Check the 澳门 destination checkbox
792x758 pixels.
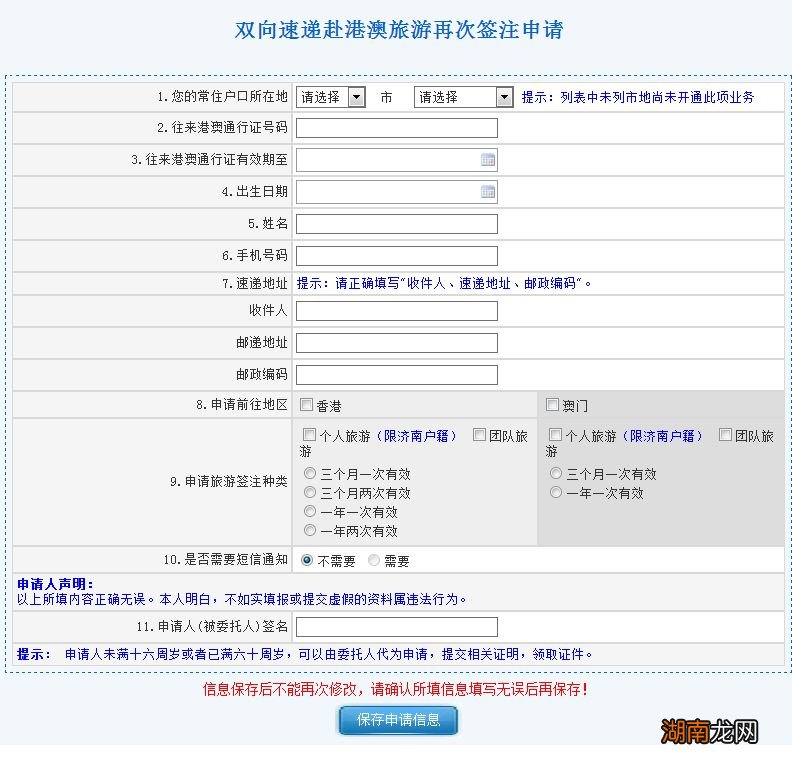553,405
